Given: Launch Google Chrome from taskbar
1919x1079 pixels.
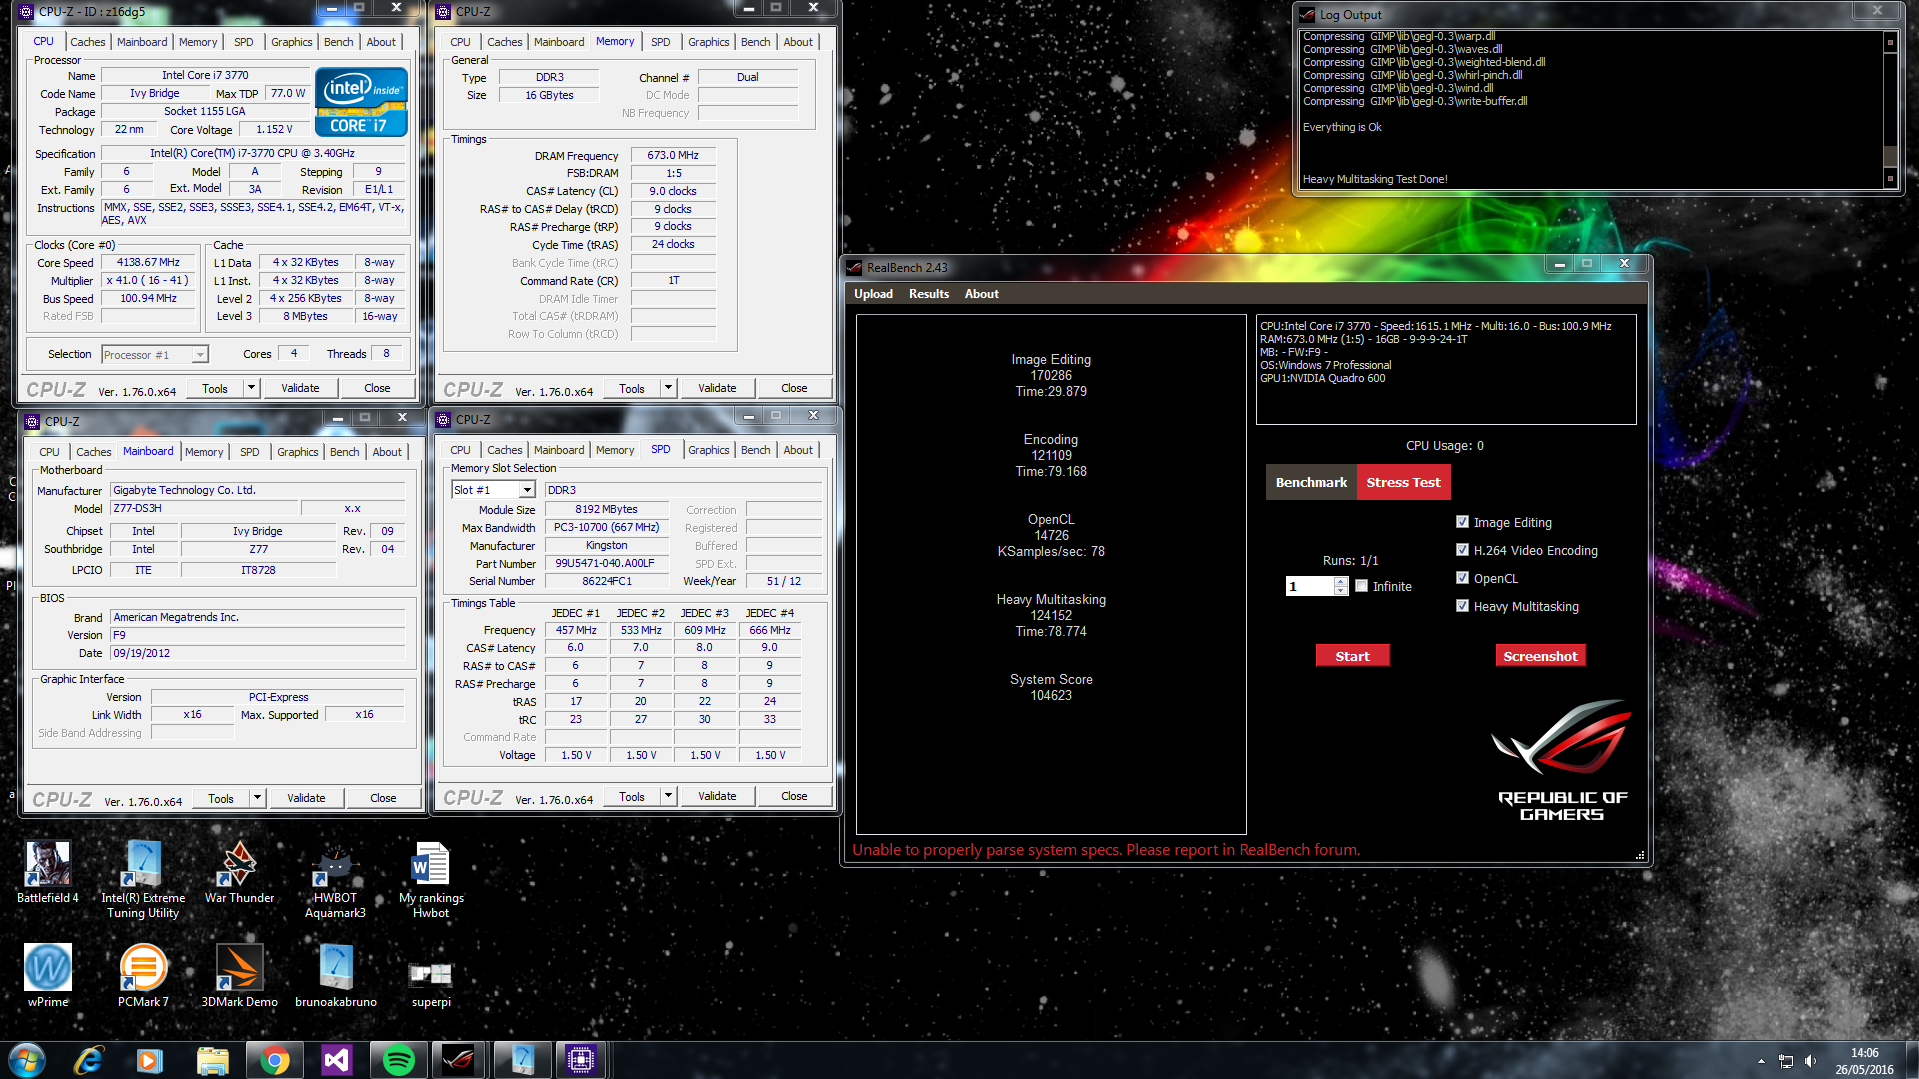Looking at the screenshot, I should point(274,1060).
